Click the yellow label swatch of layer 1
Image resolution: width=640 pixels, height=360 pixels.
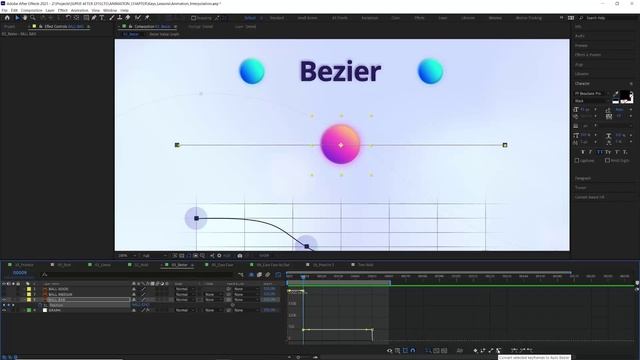click(x=29, y=289)
